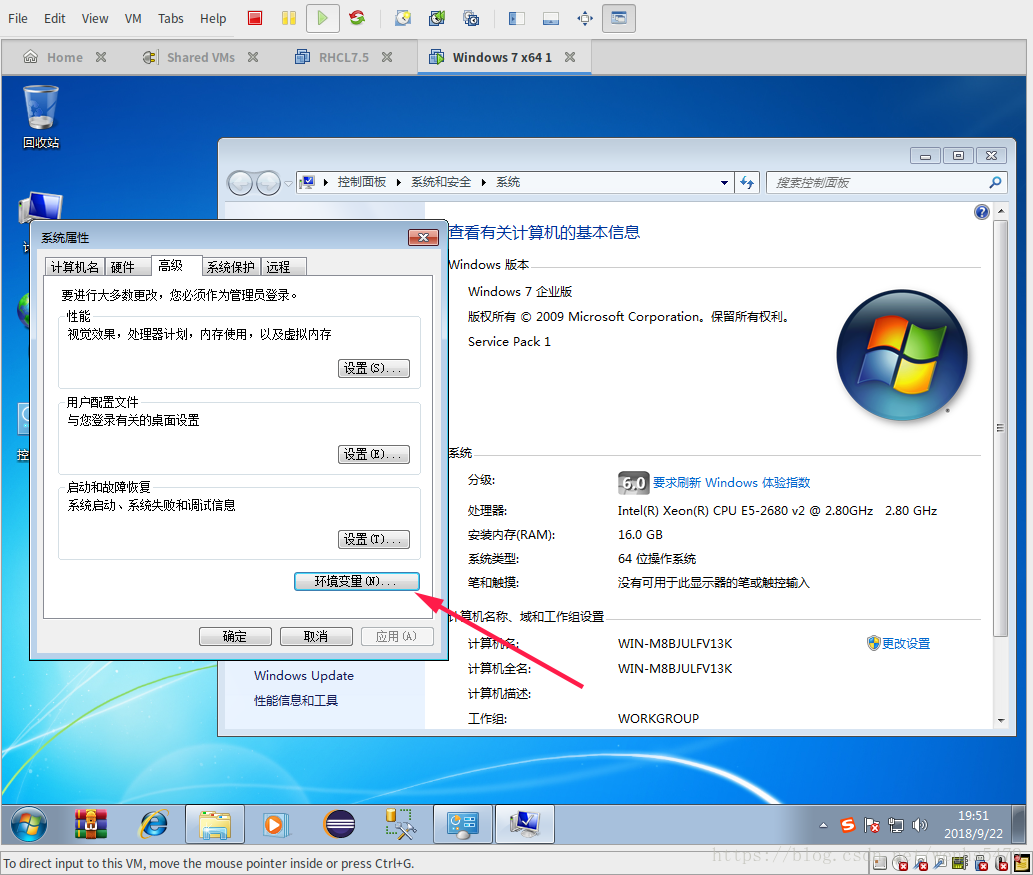Click the 取消 button
1033x875 pixels.
(316, 636)
